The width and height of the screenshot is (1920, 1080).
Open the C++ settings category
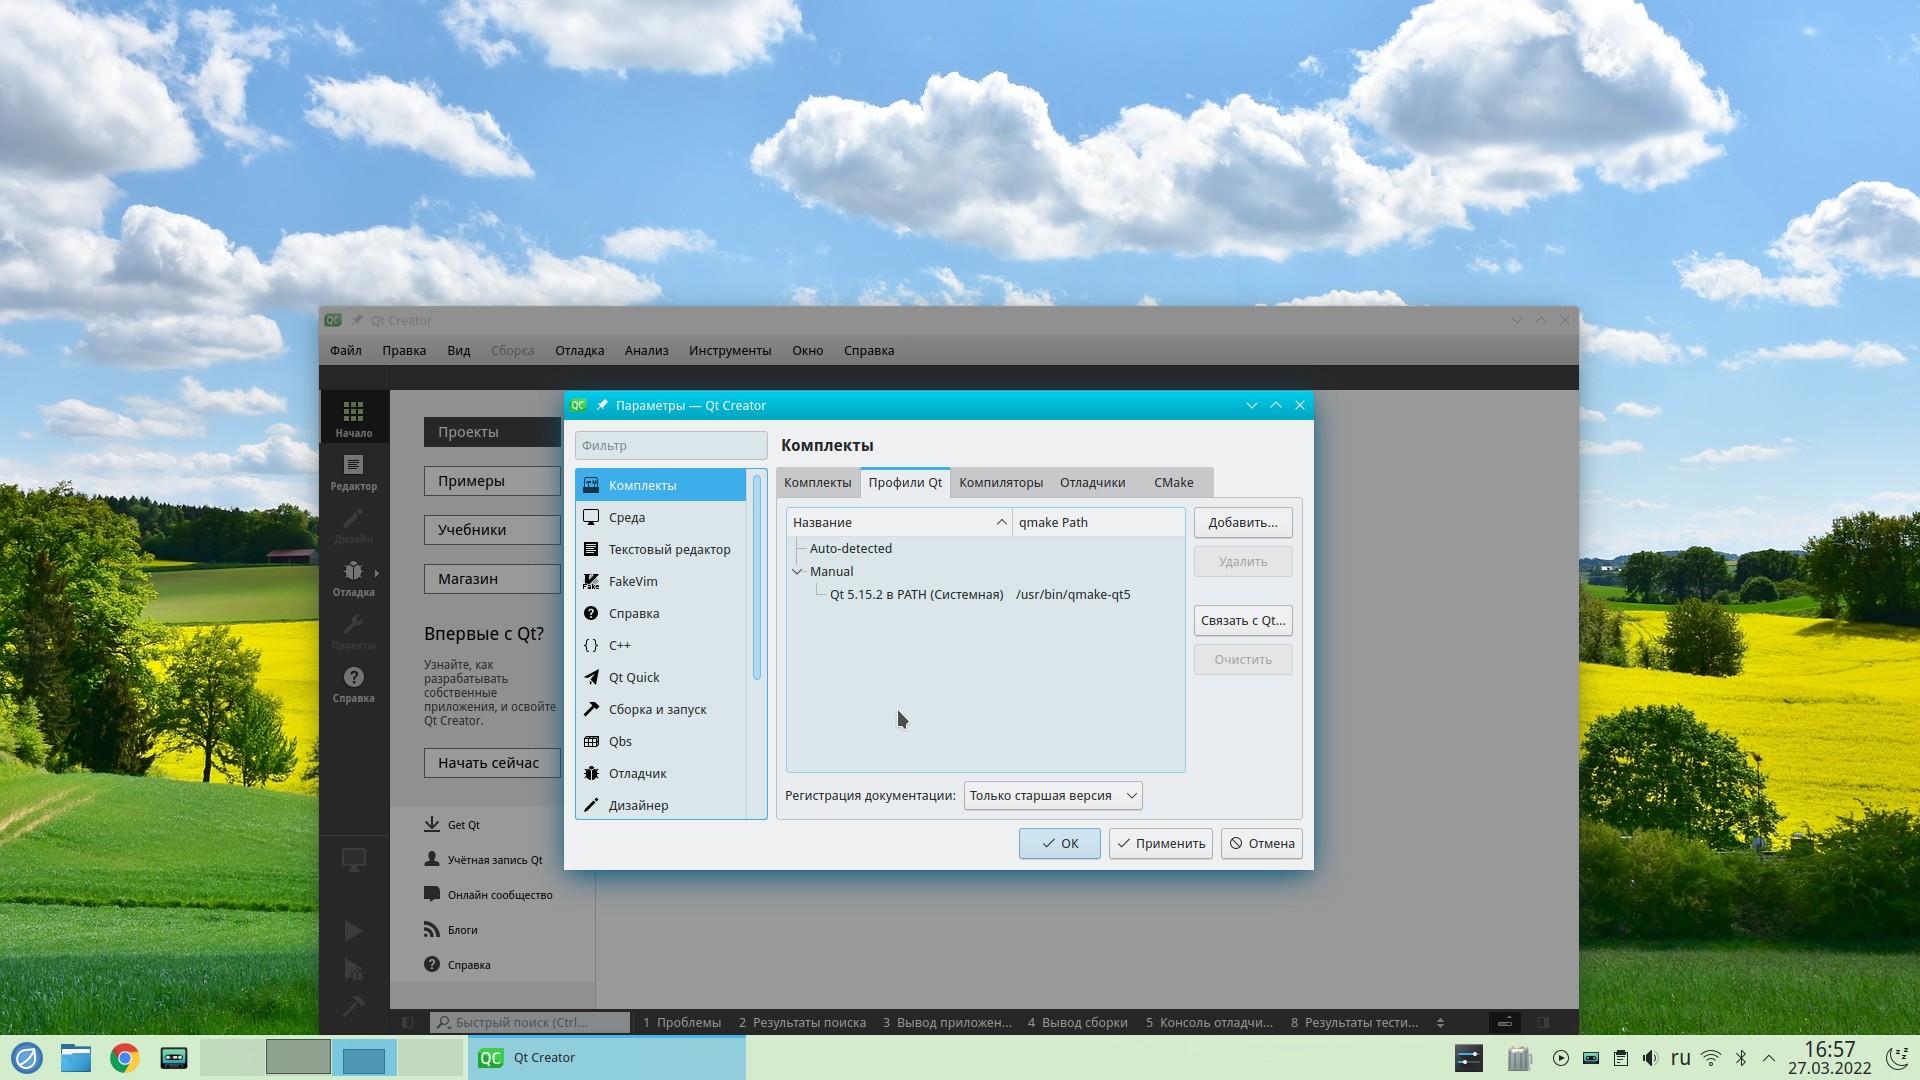[x=619, y=645]
